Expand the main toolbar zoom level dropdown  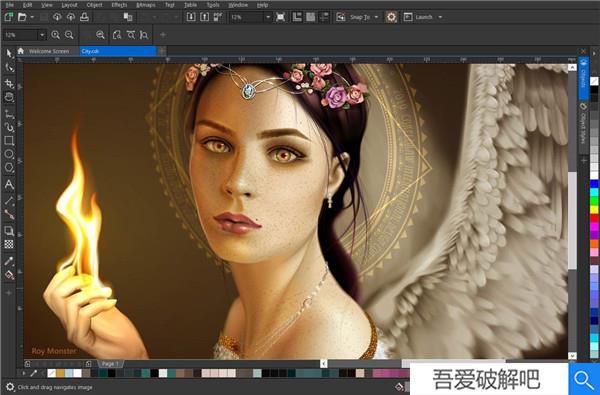click(268, 17)
